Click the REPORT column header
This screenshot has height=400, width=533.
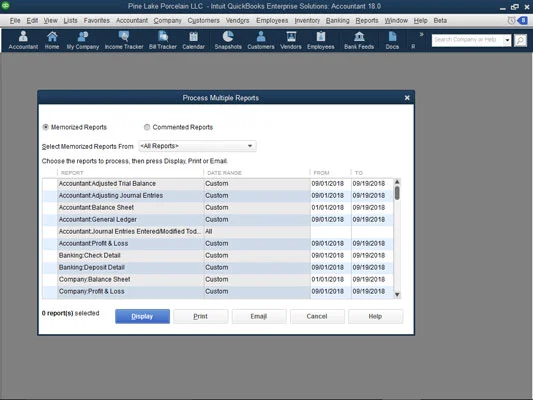pyautogui.click(x=72, y=173)
